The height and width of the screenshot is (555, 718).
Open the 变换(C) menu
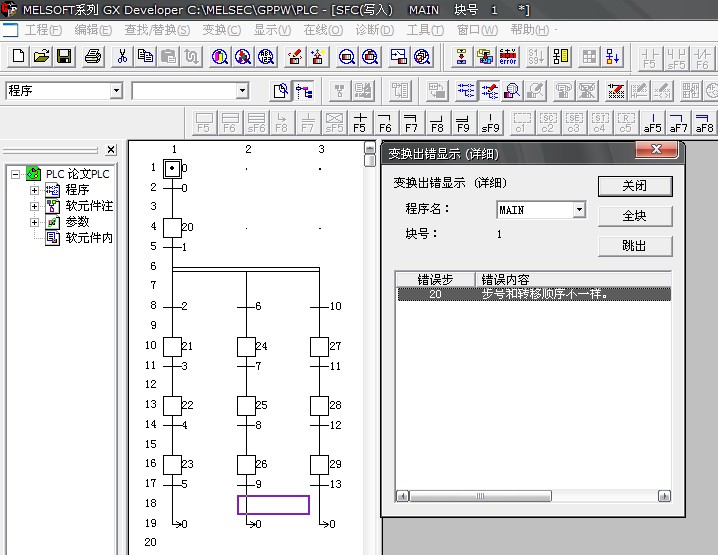(x=221, y=30)
